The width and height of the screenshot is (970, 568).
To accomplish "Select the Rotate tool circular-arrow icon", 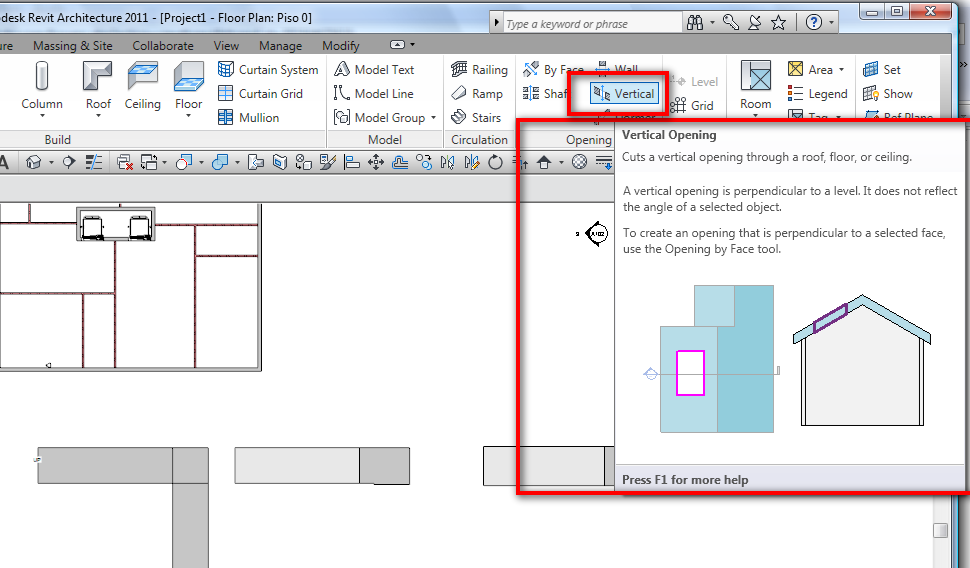I will [496, 162].
